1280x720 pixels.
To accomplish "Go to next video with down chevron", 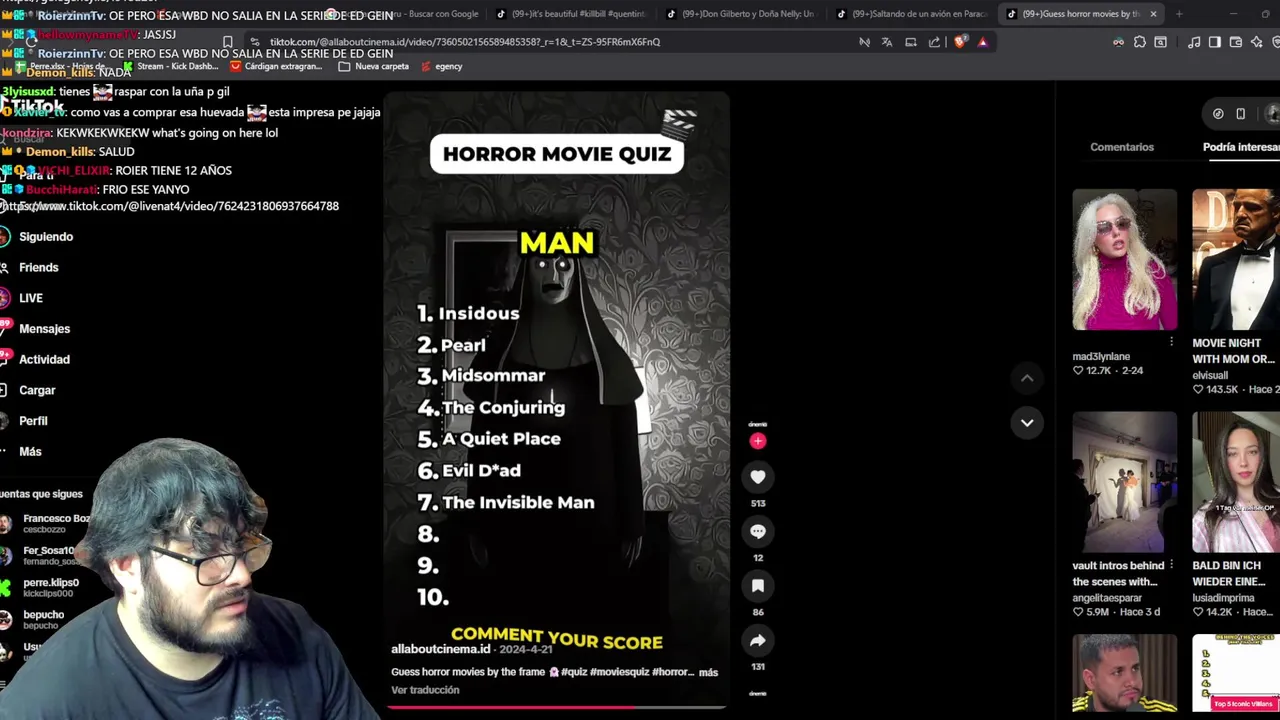I will 1027,423.
